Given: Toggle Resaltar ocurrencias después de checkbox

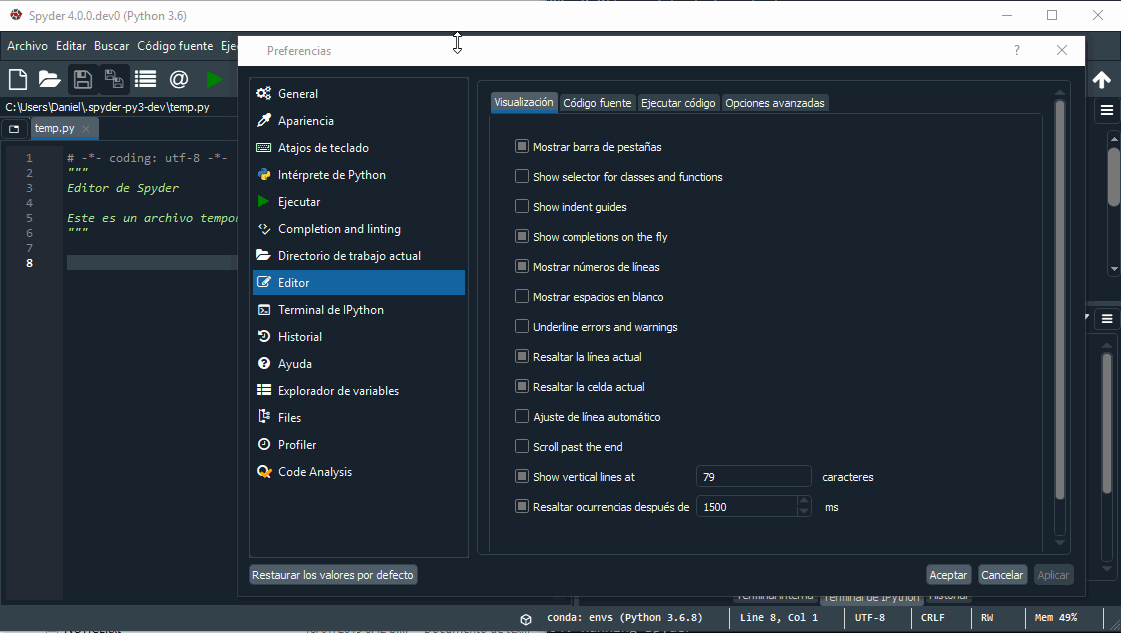Looking at the screenshot, I should point(522,507).
